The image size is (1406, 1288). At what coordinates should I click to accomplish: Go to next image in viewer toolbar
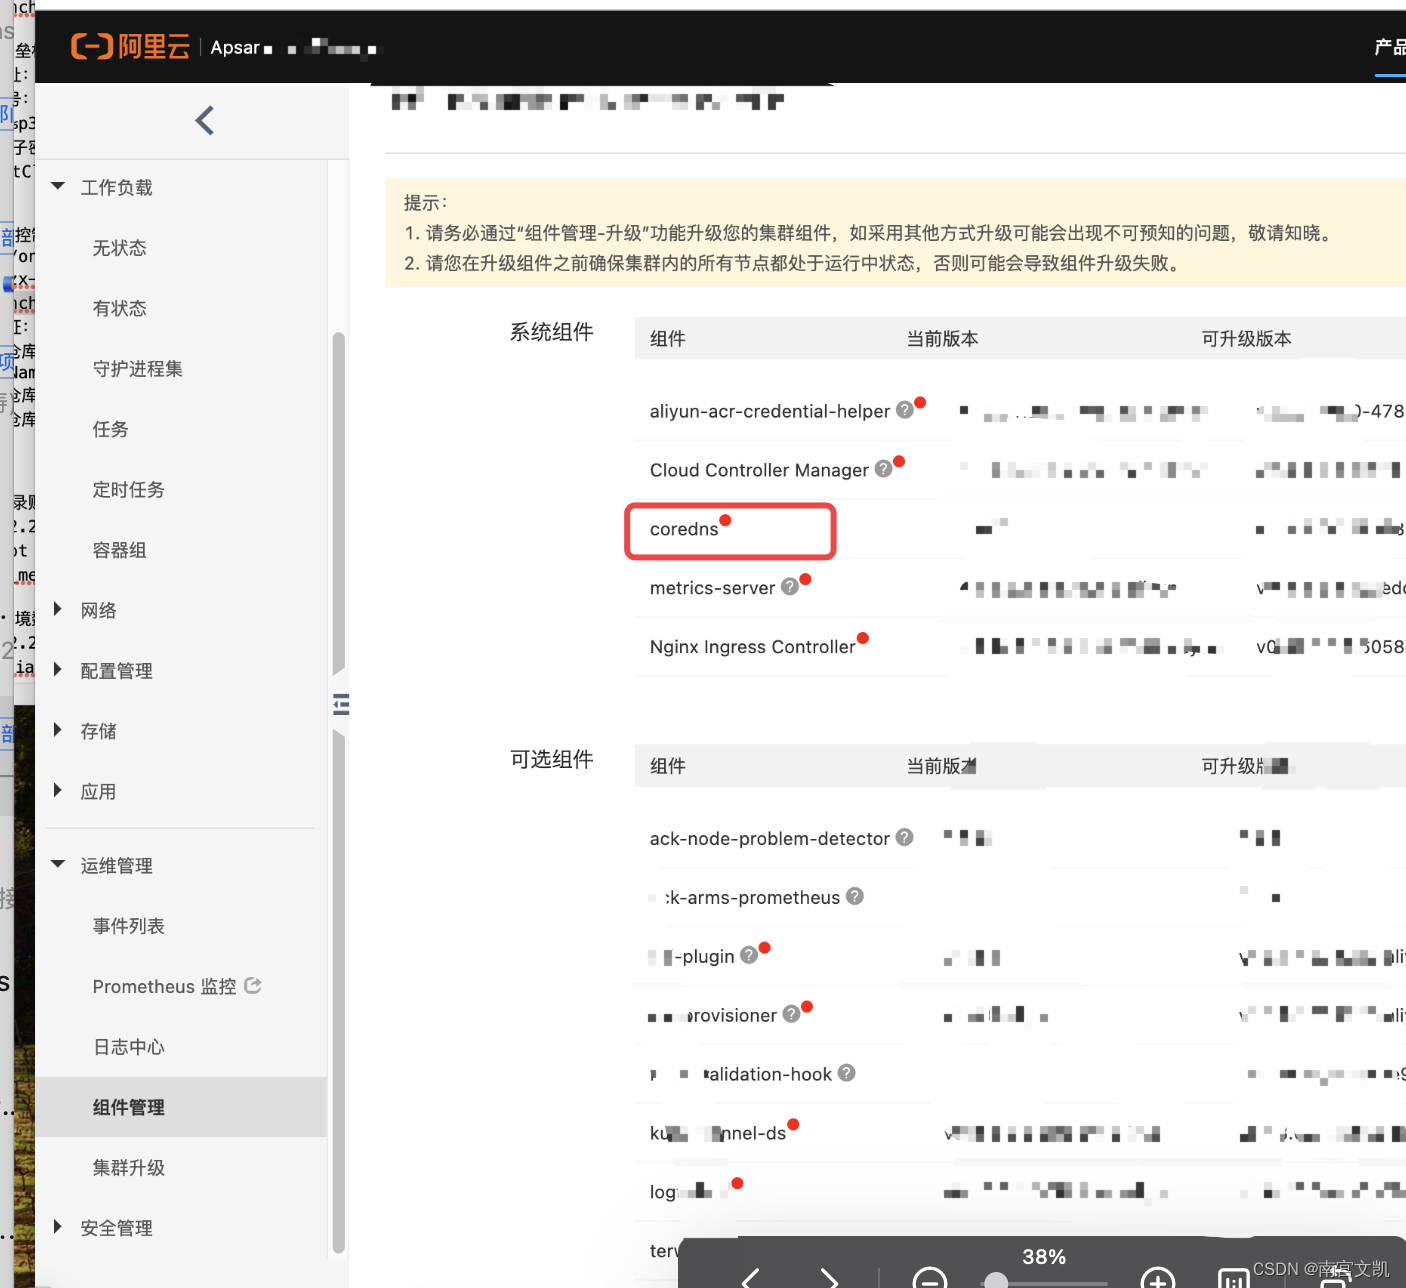pyautogui.click(x=829, y=1277)
